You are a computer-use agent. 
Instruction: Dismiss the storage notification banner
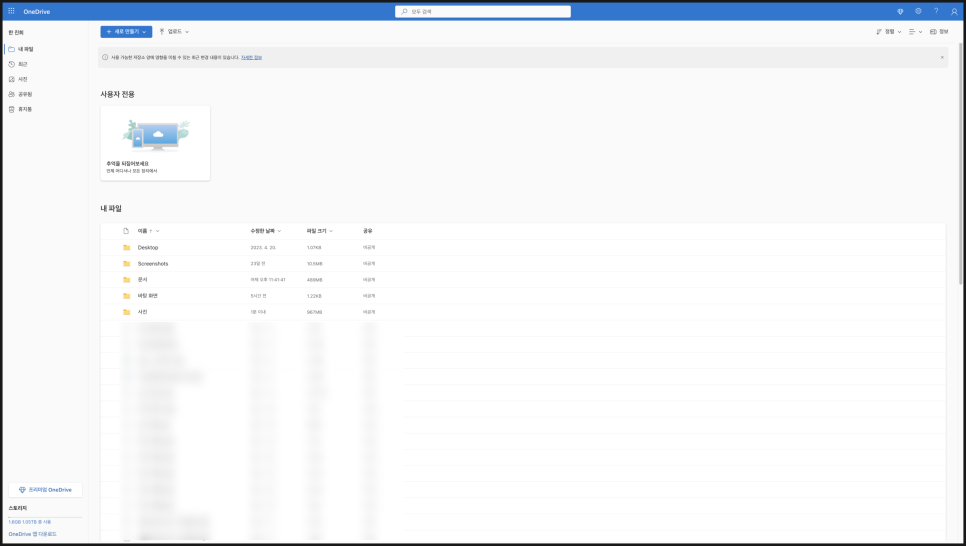click(x=942, y=57)
